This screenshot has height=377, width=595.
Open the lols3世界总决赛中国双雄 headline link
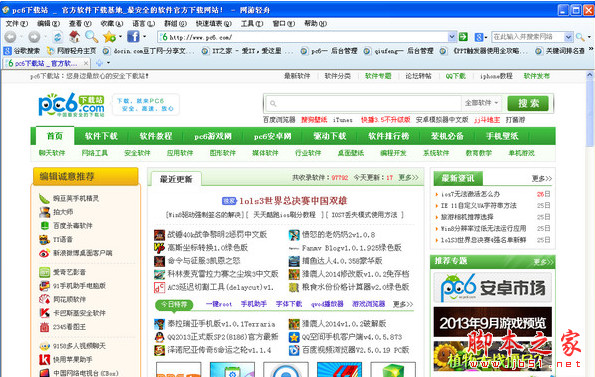293,201
